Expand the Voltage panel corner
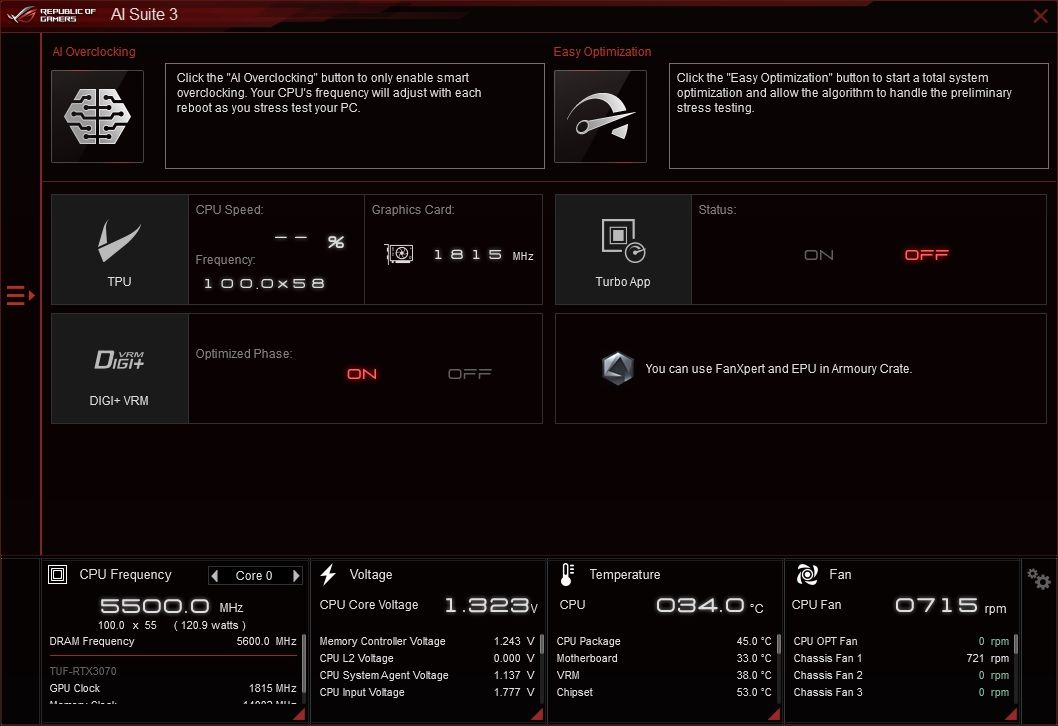The width and height of the screenshot is (1058, 726). point(537,714)
